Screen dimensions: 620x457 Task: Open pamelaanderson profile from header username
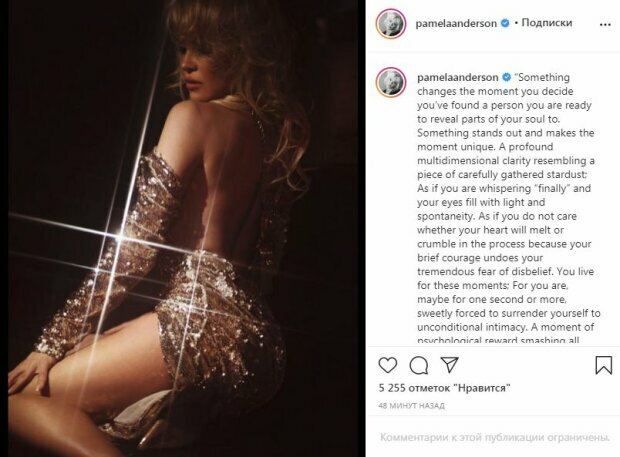[x=456, y=23]
